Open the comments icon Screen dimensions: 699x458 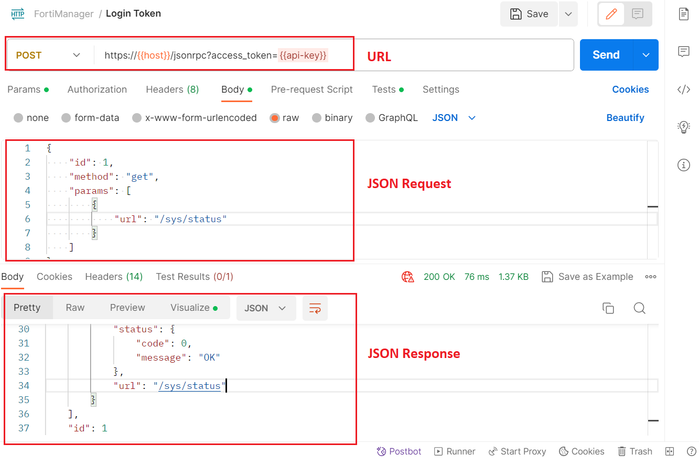coord(637,14)
